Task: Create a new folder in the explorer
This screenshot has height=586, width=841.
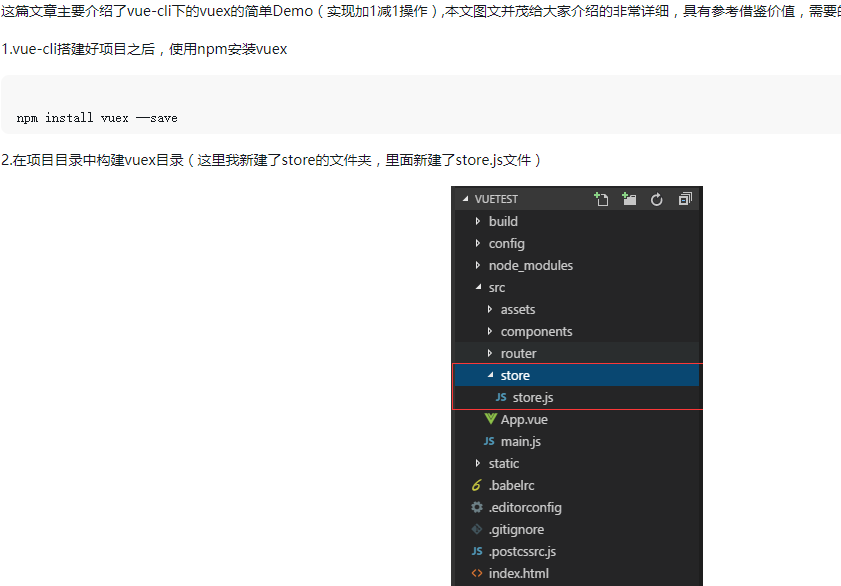Action: (x=628, y=199)
